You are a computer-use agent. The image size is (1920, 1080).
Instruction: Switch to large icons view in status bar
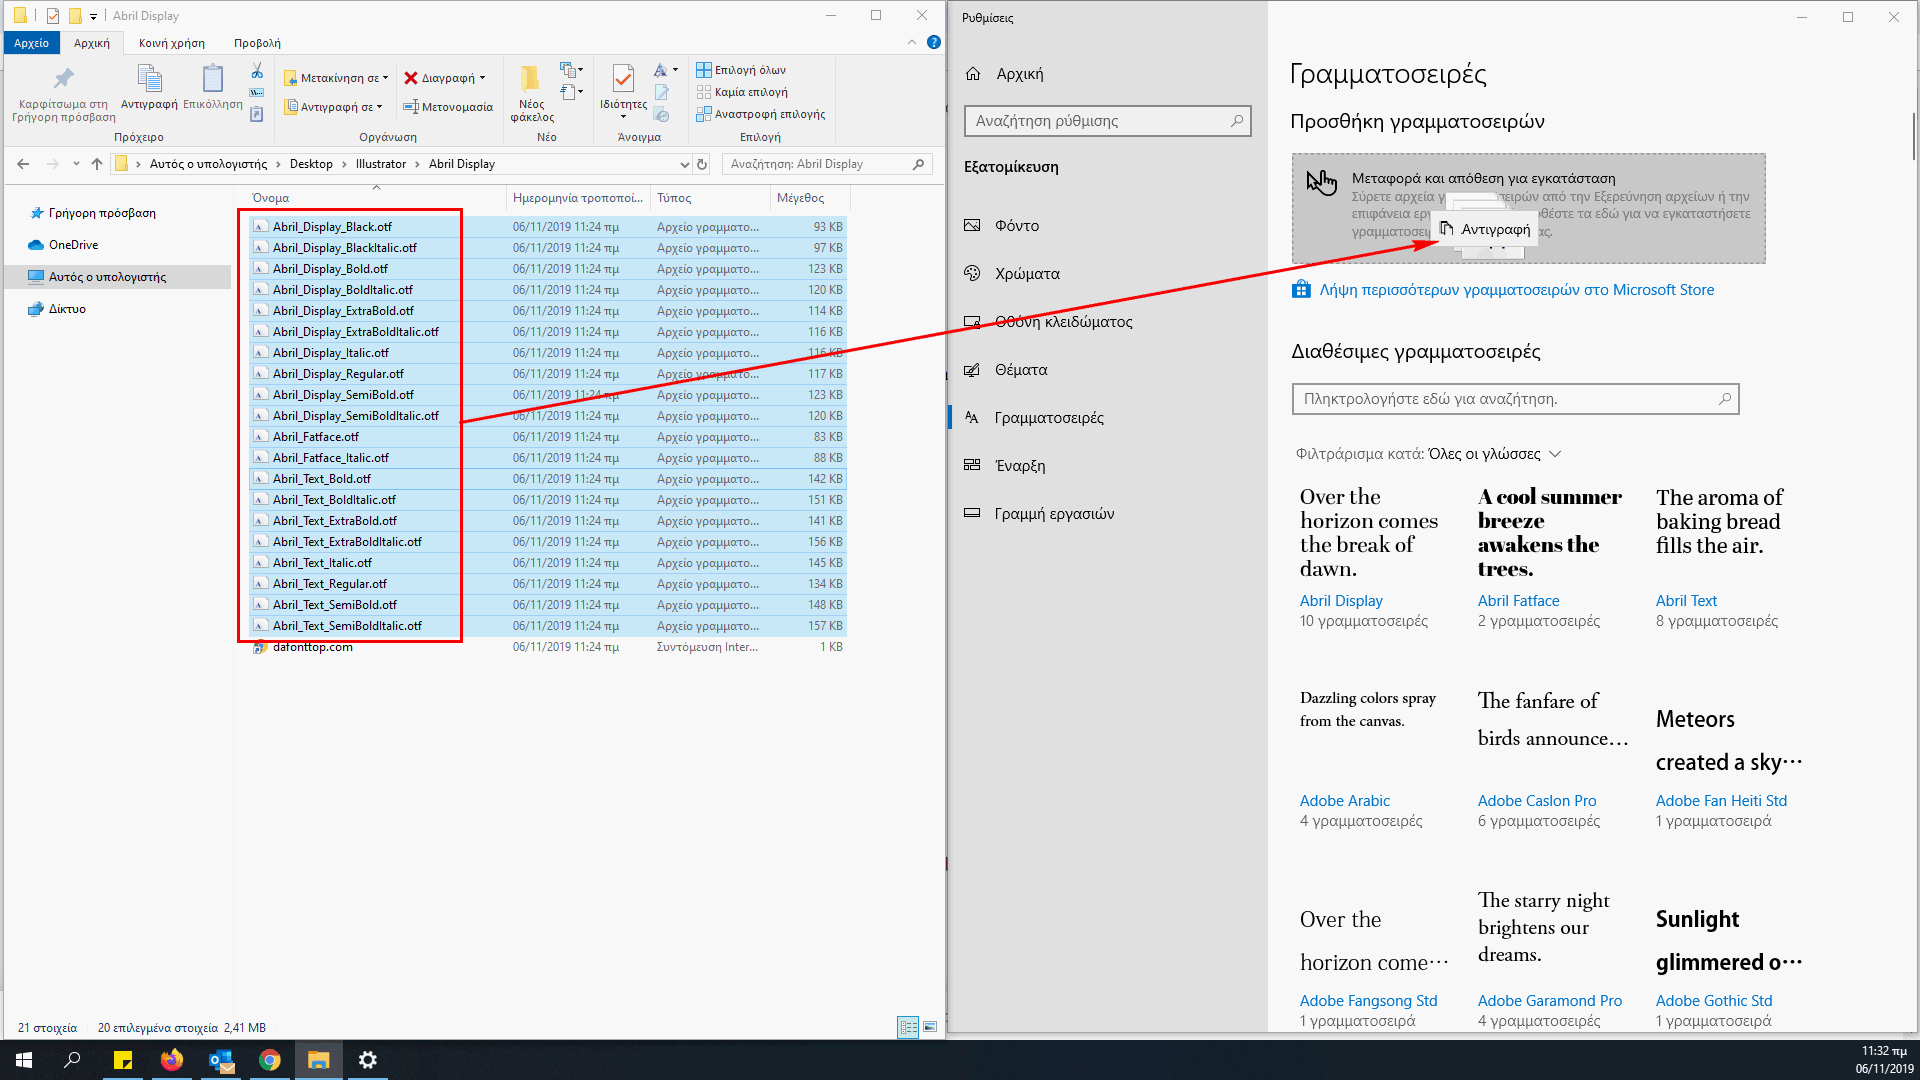[x=930, y=1027]
